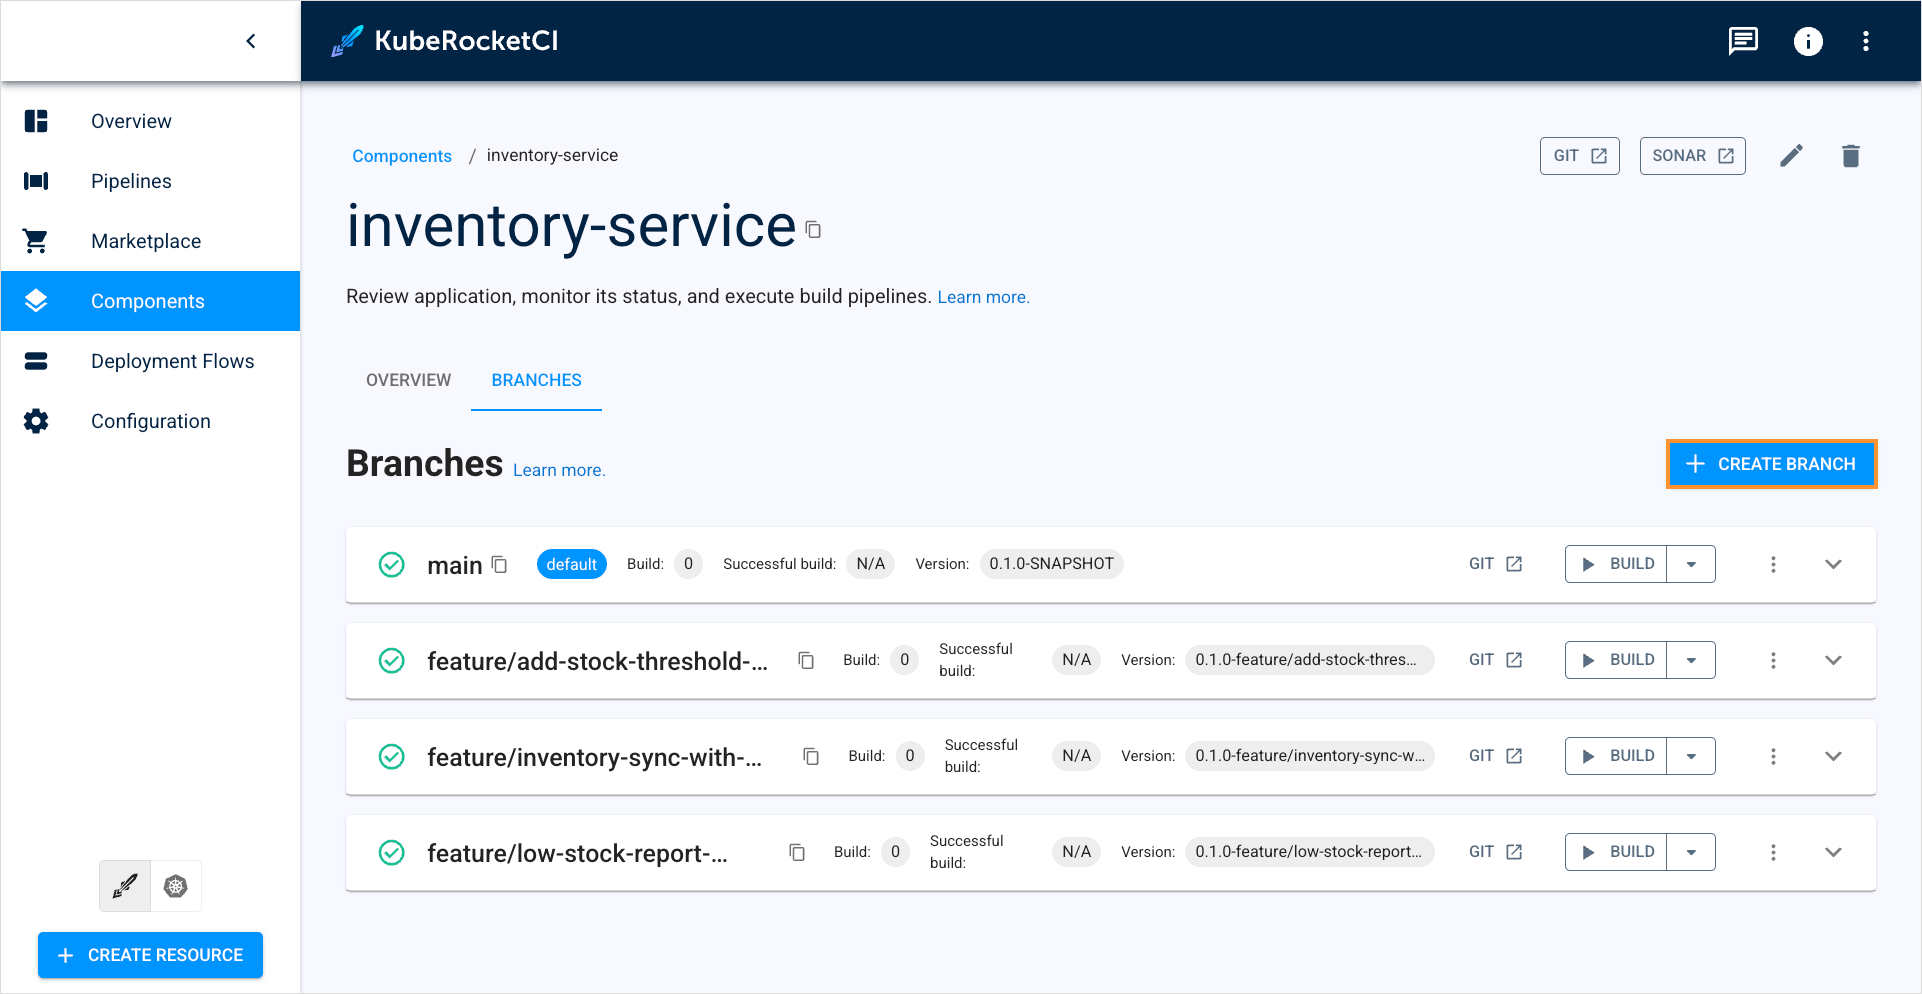Click the Create Branch button

(1771, 464)
